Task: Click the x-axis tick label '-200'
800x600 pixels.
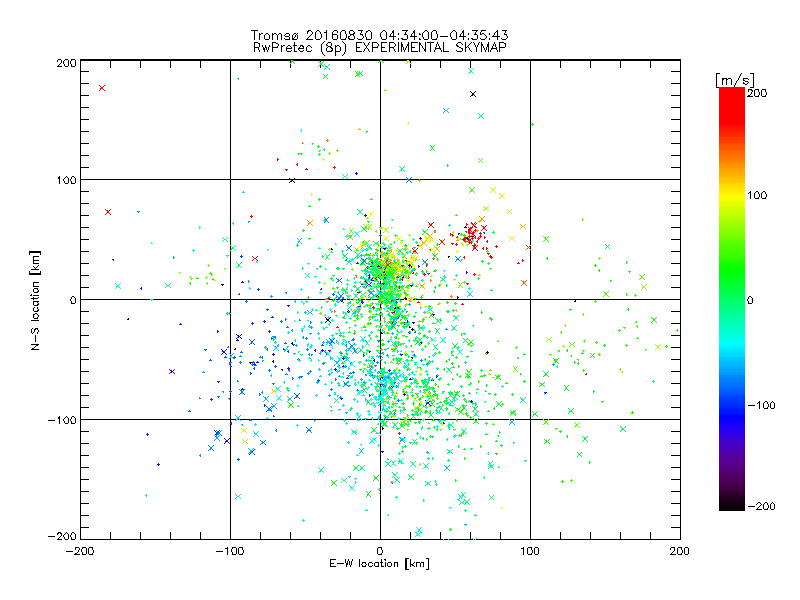Action: 80,551
